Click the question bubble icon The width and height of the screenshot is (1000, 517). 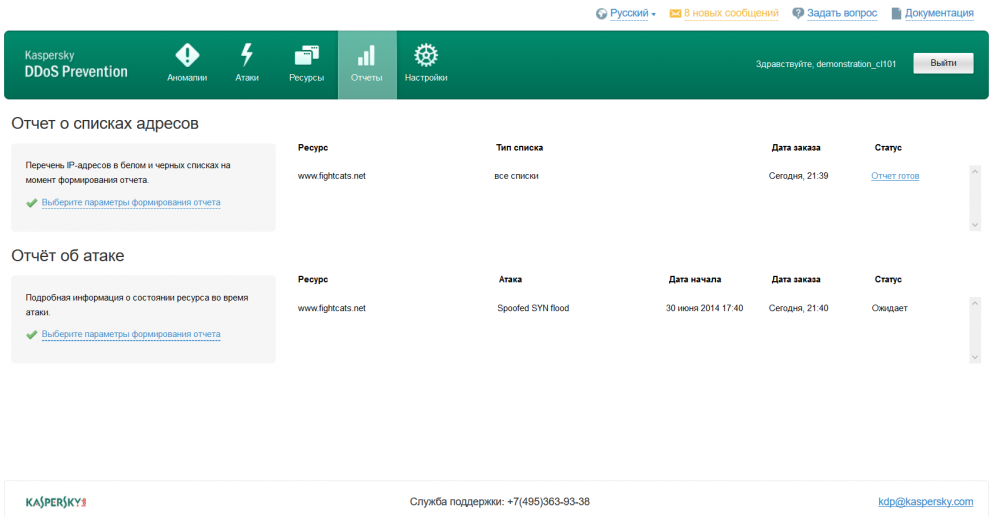coord(798,13)
